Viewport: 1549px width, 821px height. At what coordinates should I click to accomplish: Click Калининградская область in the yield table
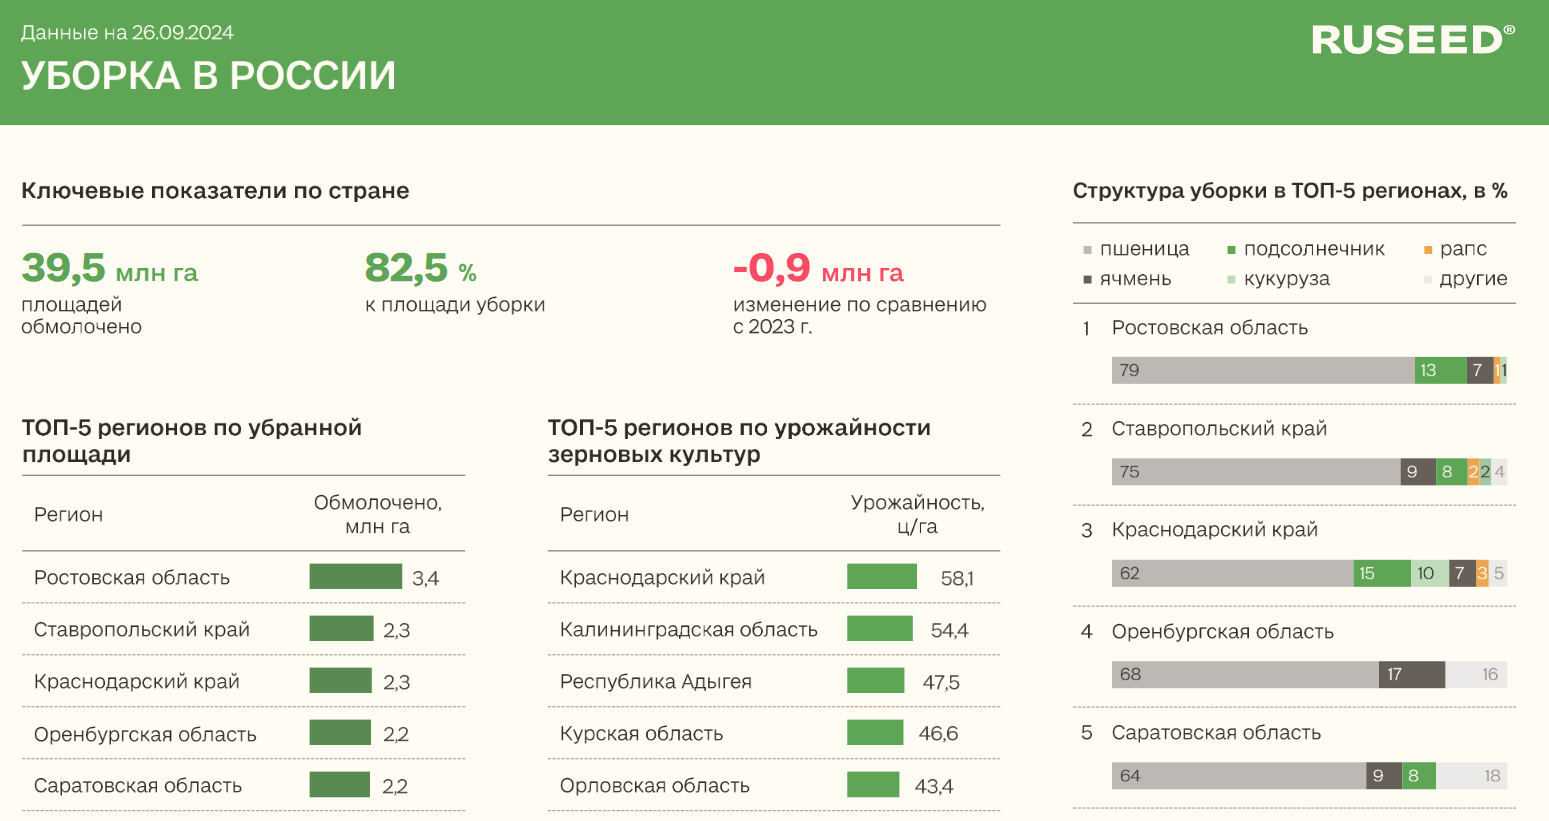[x=688, y=630]
